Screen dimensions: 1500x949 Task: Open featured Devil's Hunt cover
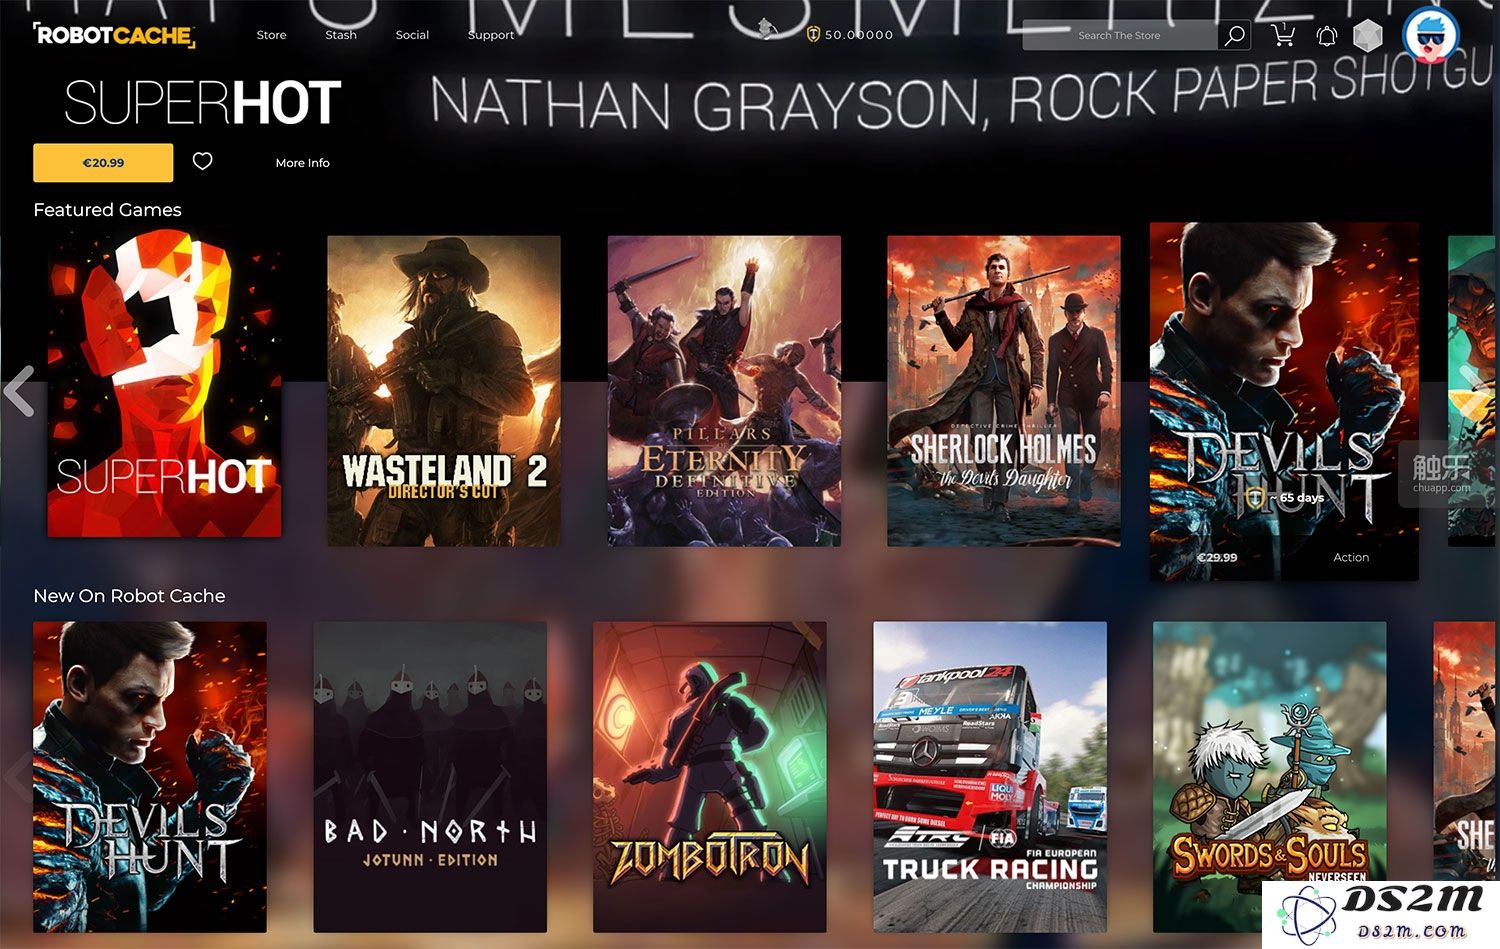pos(1284,401)
